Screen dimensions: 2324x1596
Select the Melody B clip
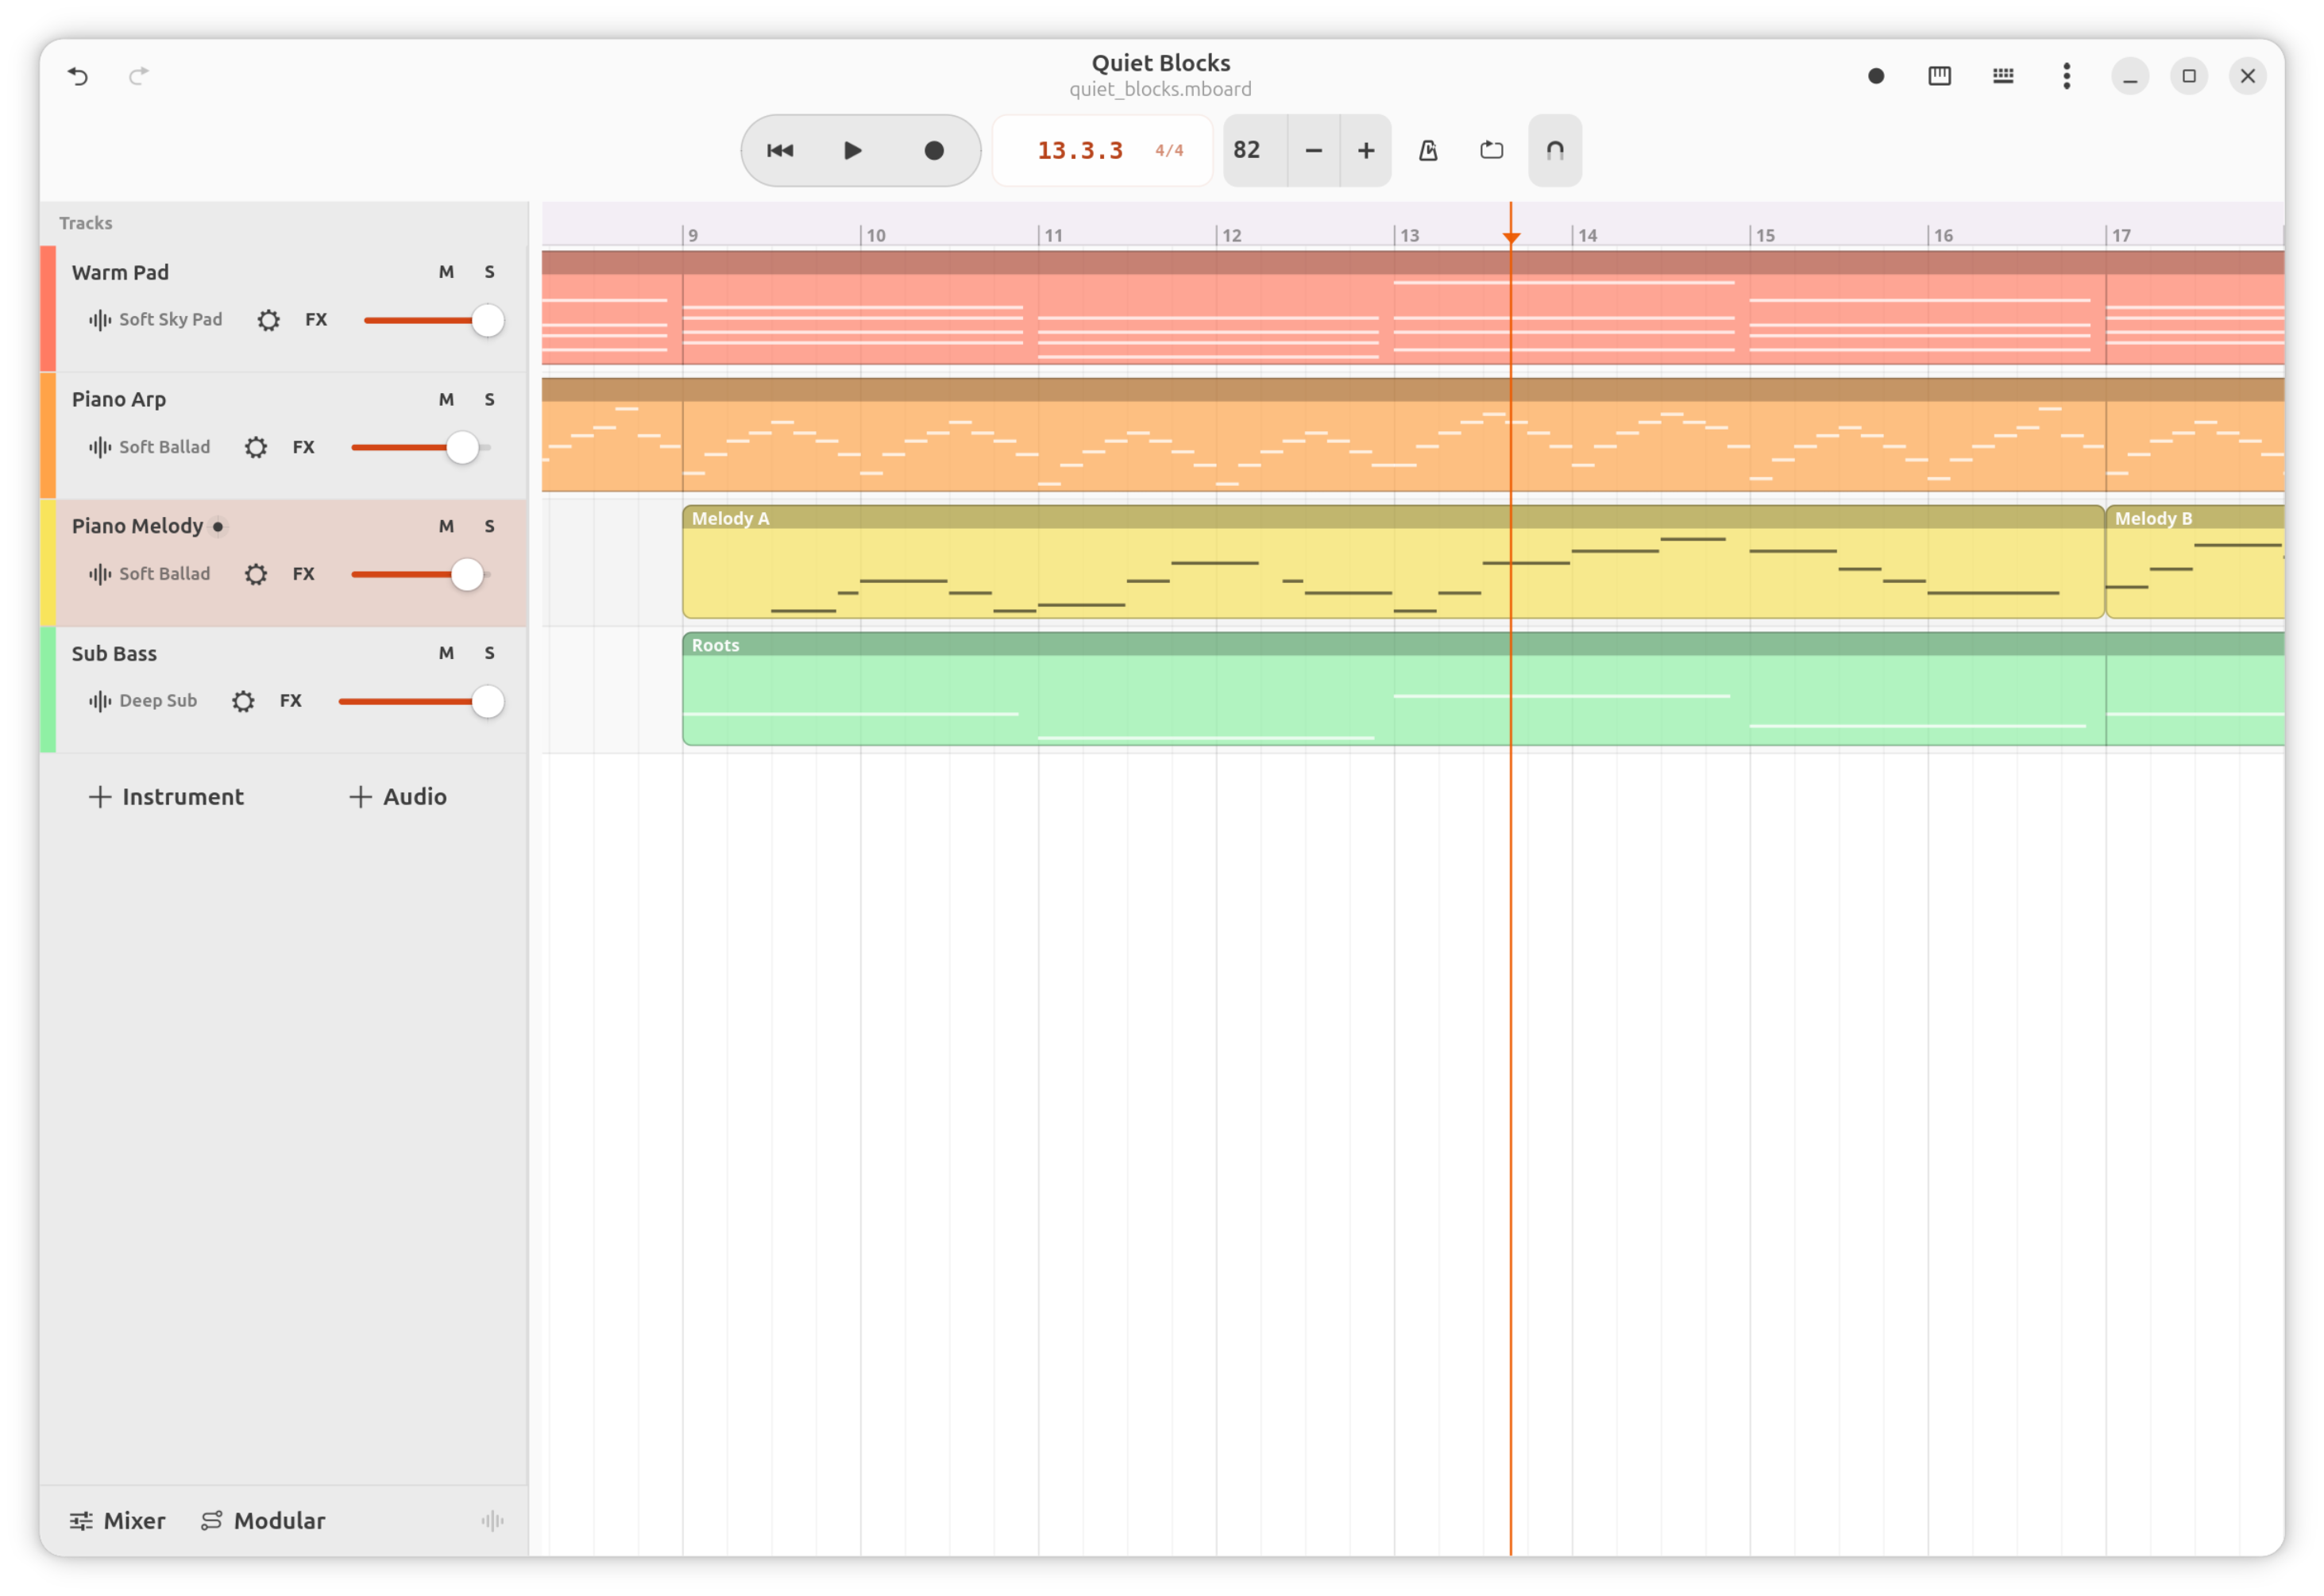point(2195,562)
